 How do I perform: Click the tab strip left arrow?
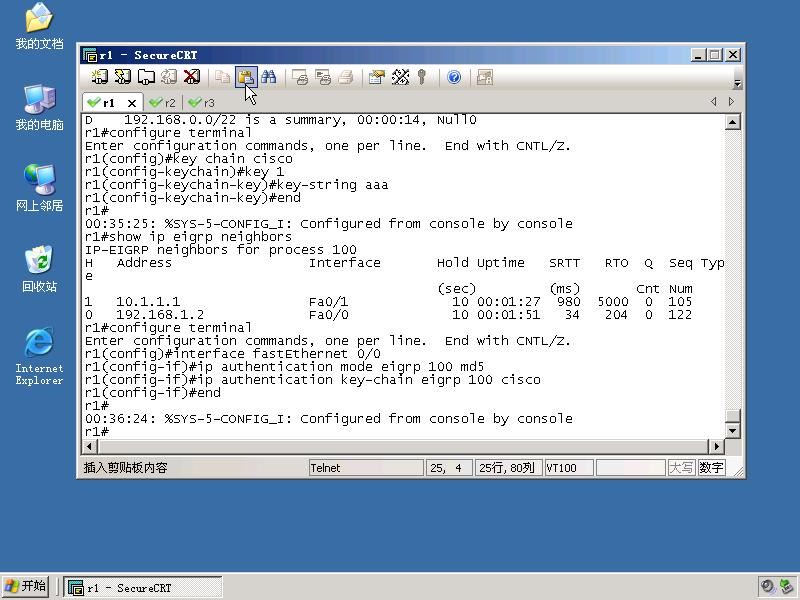coord(713,102)
